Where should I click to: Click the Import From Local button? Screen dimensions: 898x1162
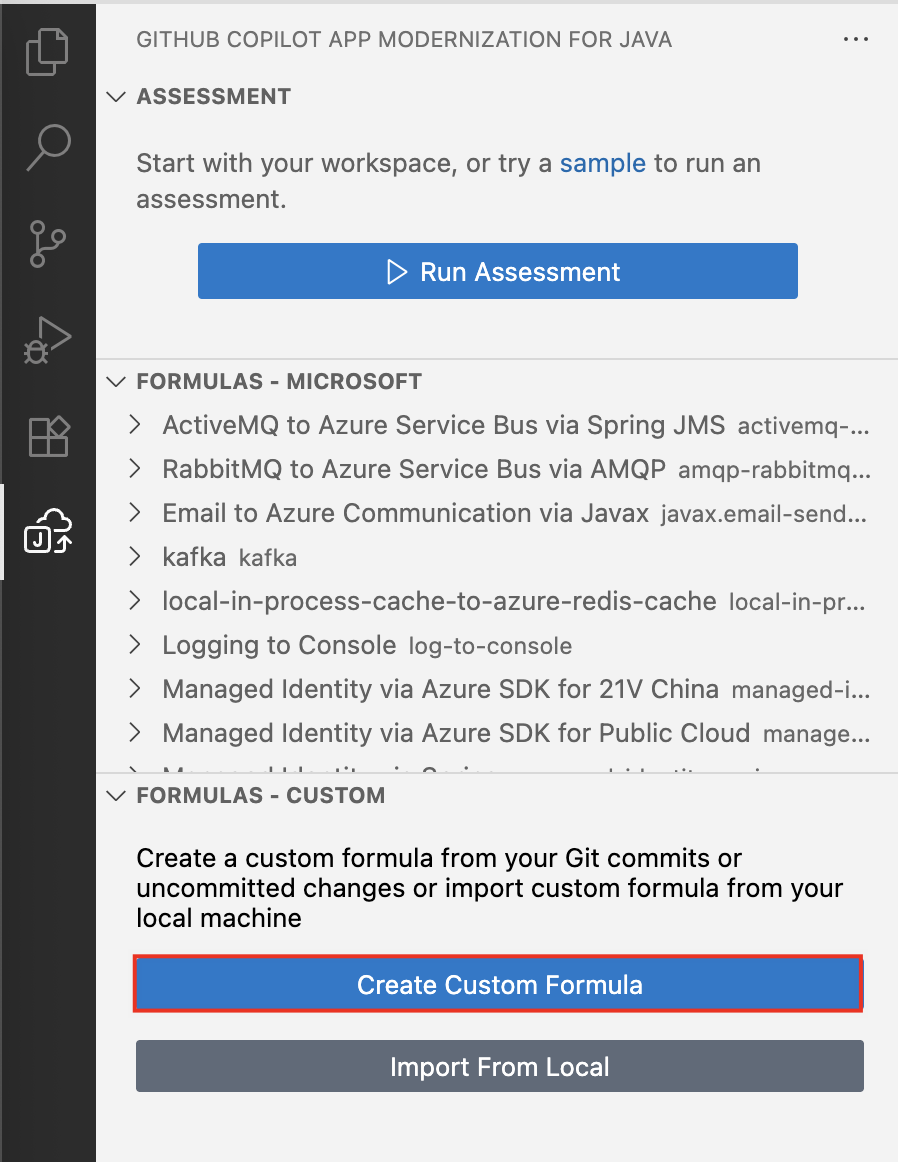[499, 1066]
